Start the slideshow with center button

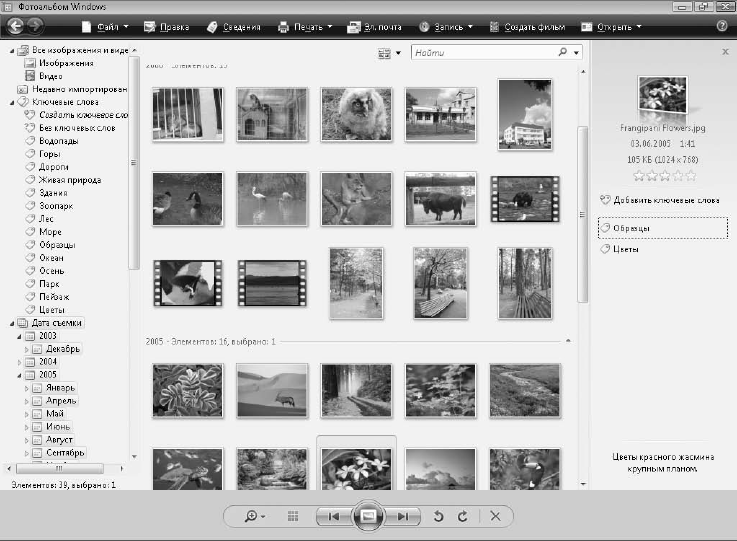(x=368, y=516)
